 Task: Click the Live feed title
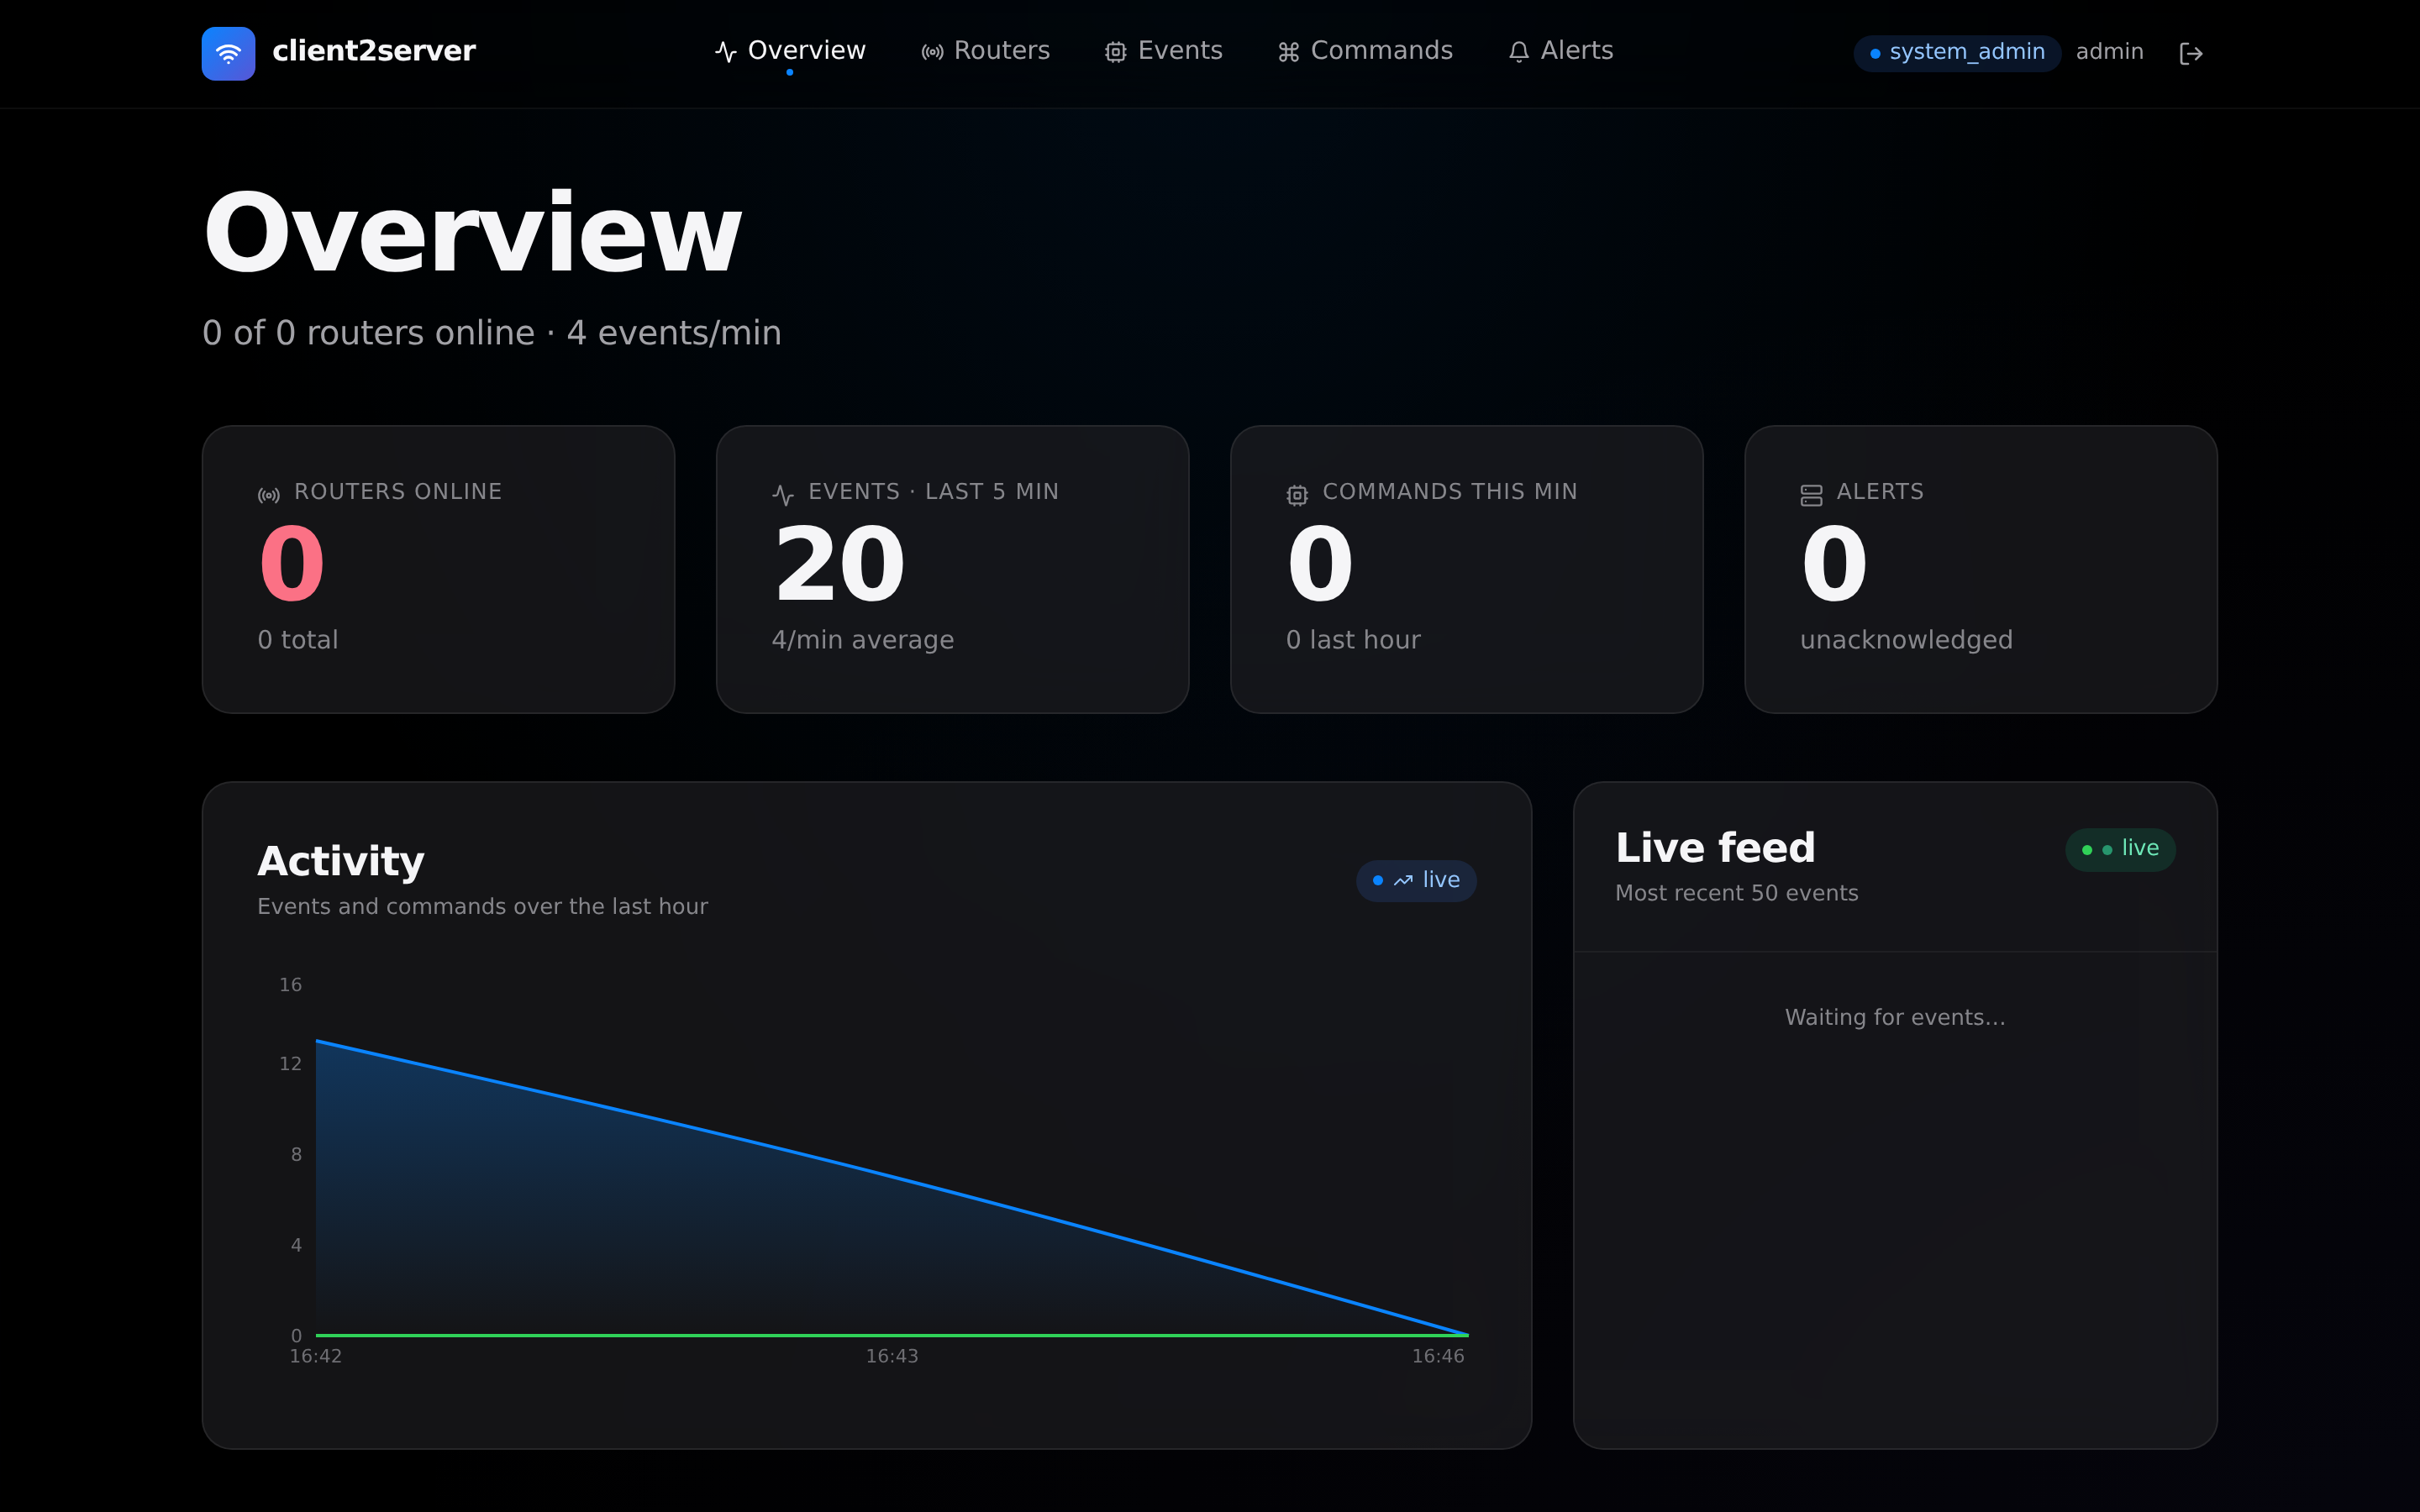point(1715,848)
